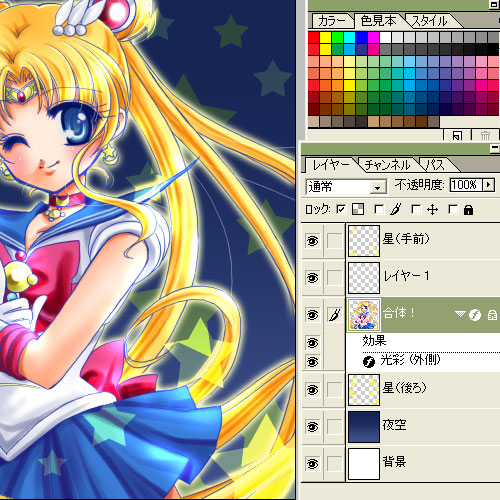The image size is (500, 500).
Task: Click the layer effects f icon on 合体！ layer
Action: pyautogui.click(x=475, y=315)
